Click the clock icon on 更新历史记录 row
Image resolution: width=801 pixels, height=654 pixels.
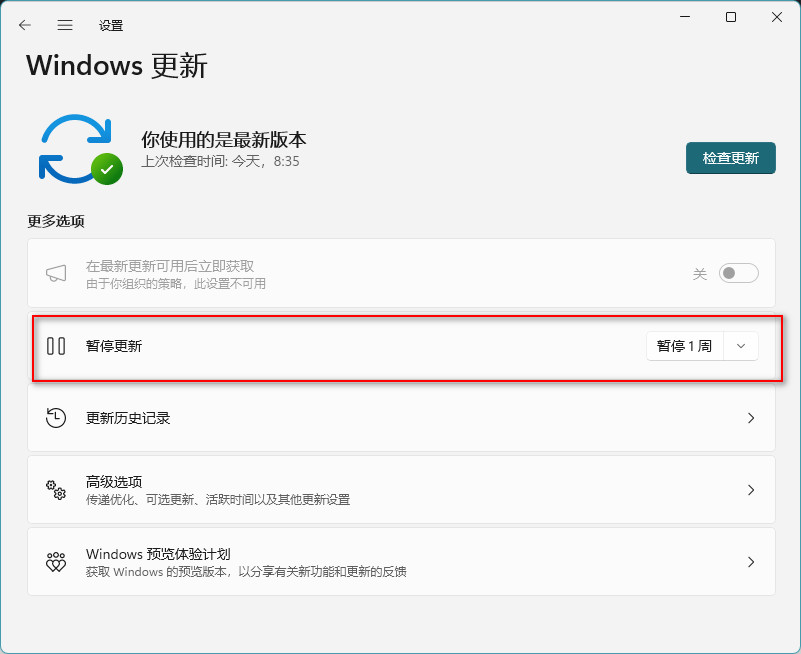tap(56, 418)
